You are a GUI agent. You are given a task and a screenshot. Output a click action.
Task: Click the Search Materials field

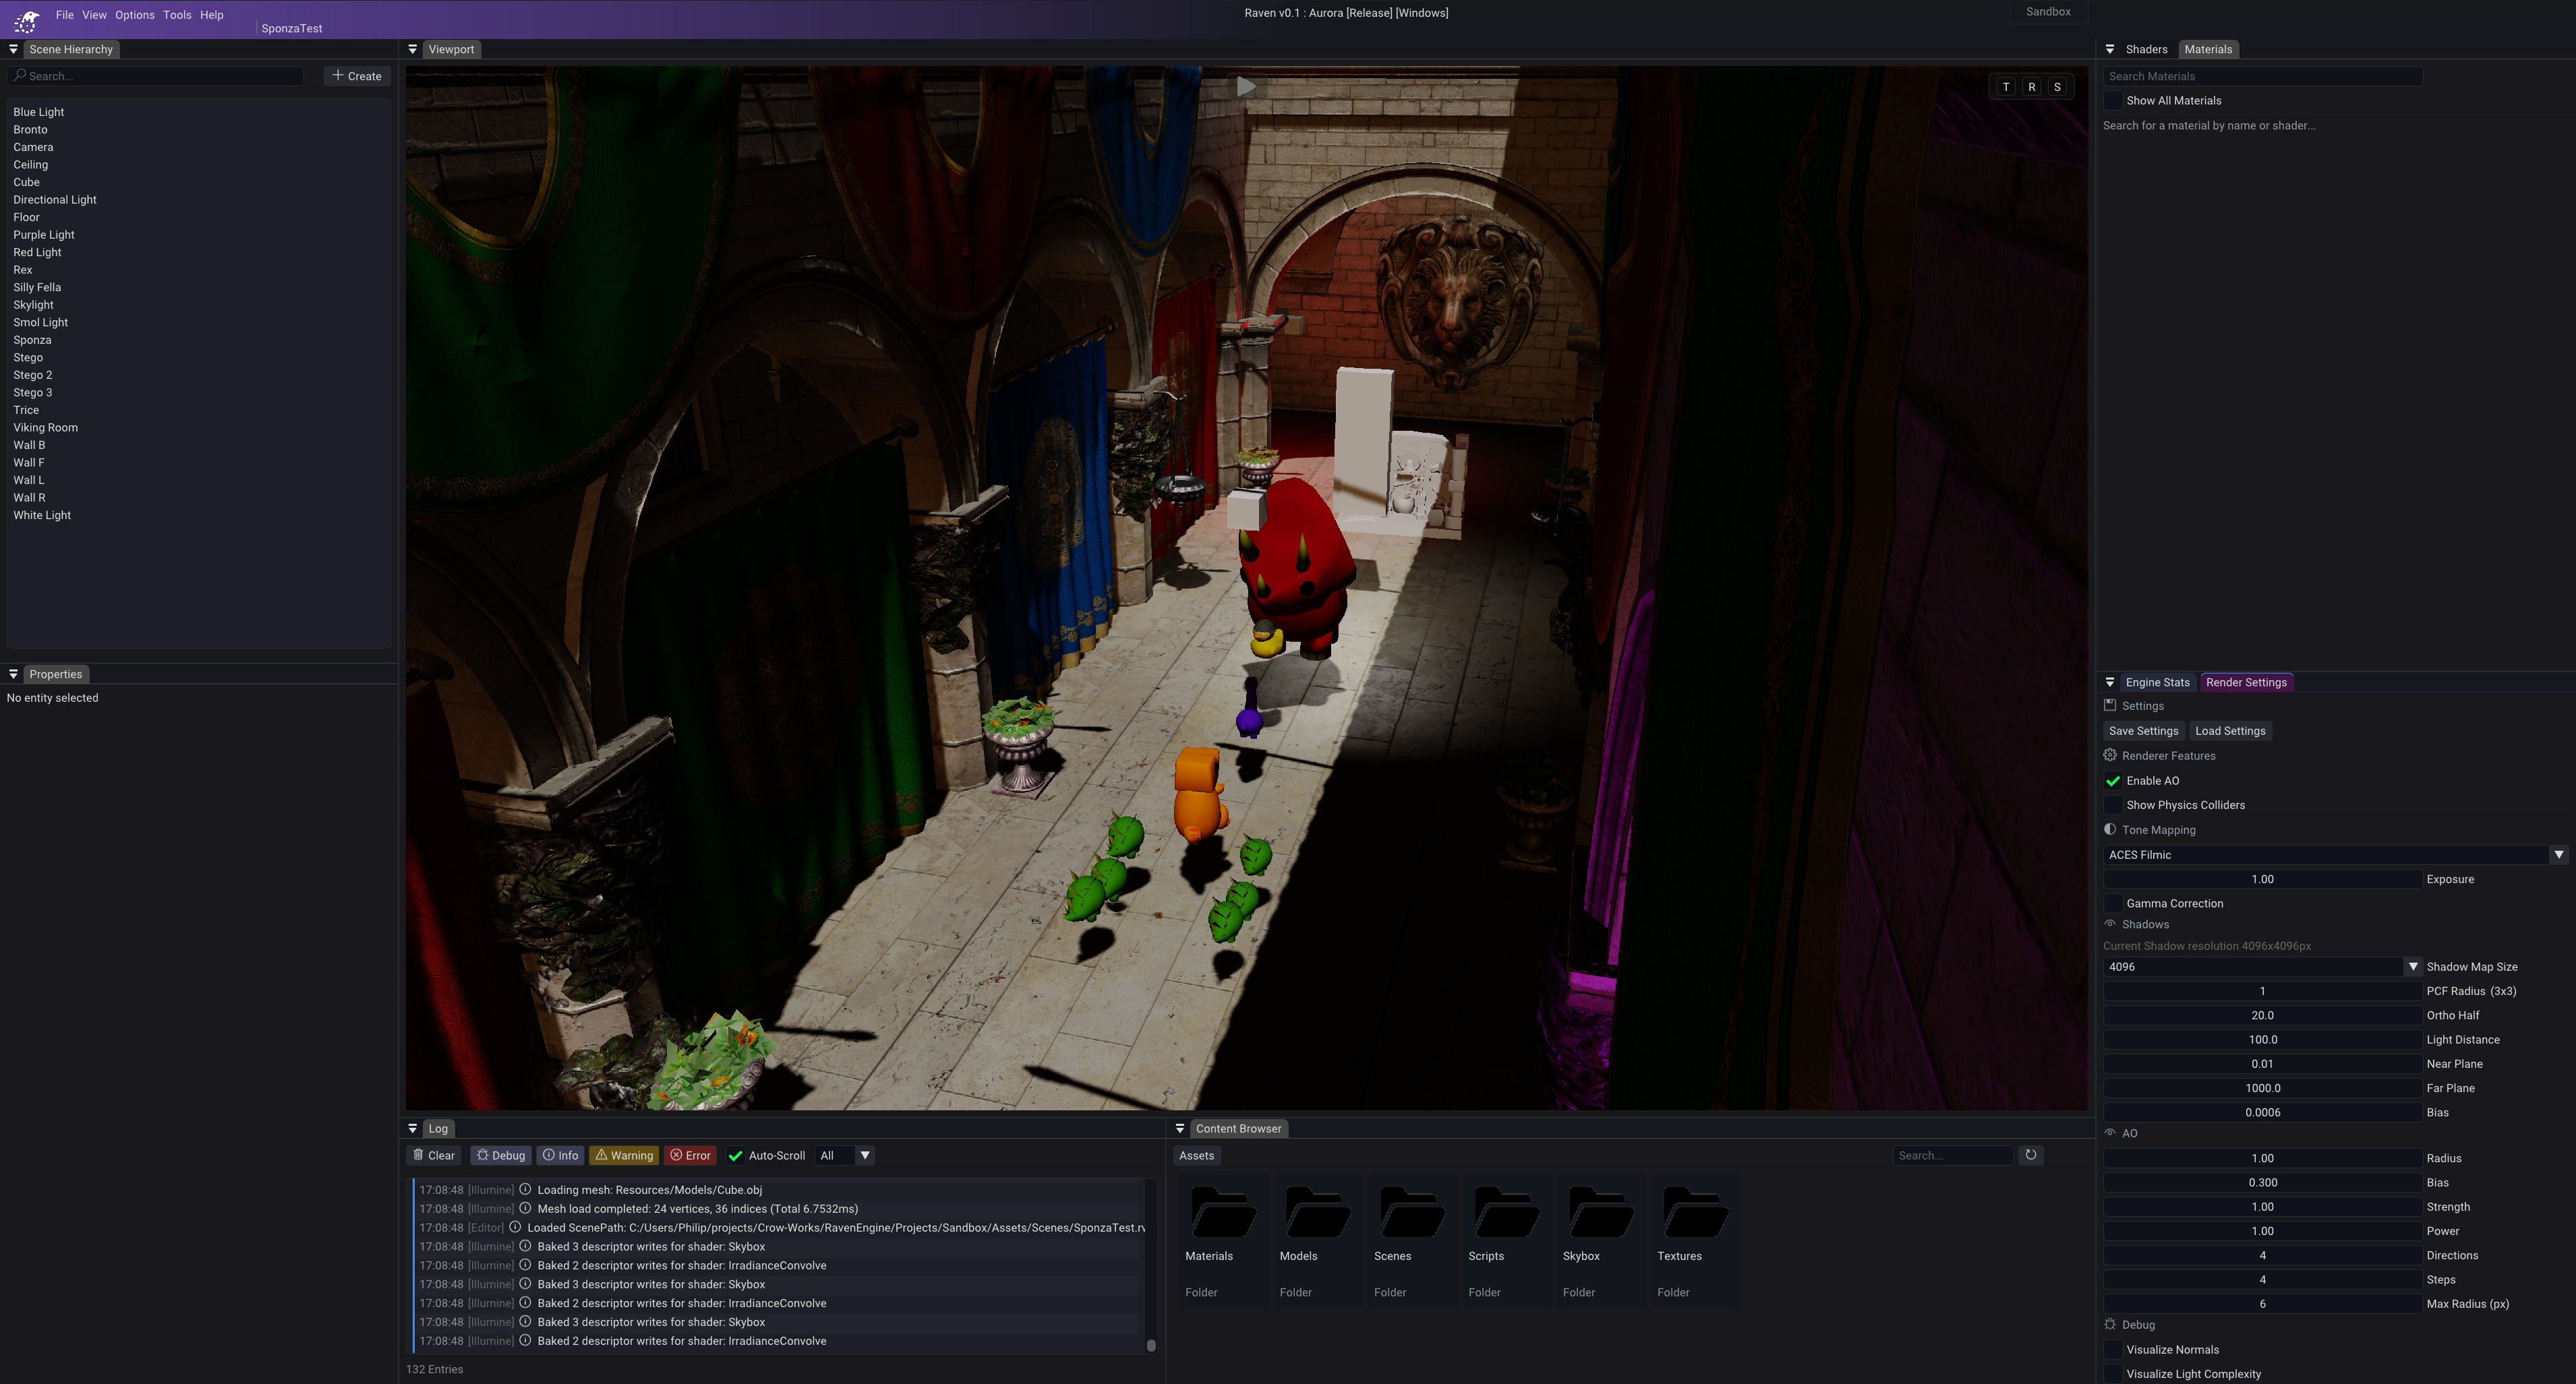(2262, 76)
